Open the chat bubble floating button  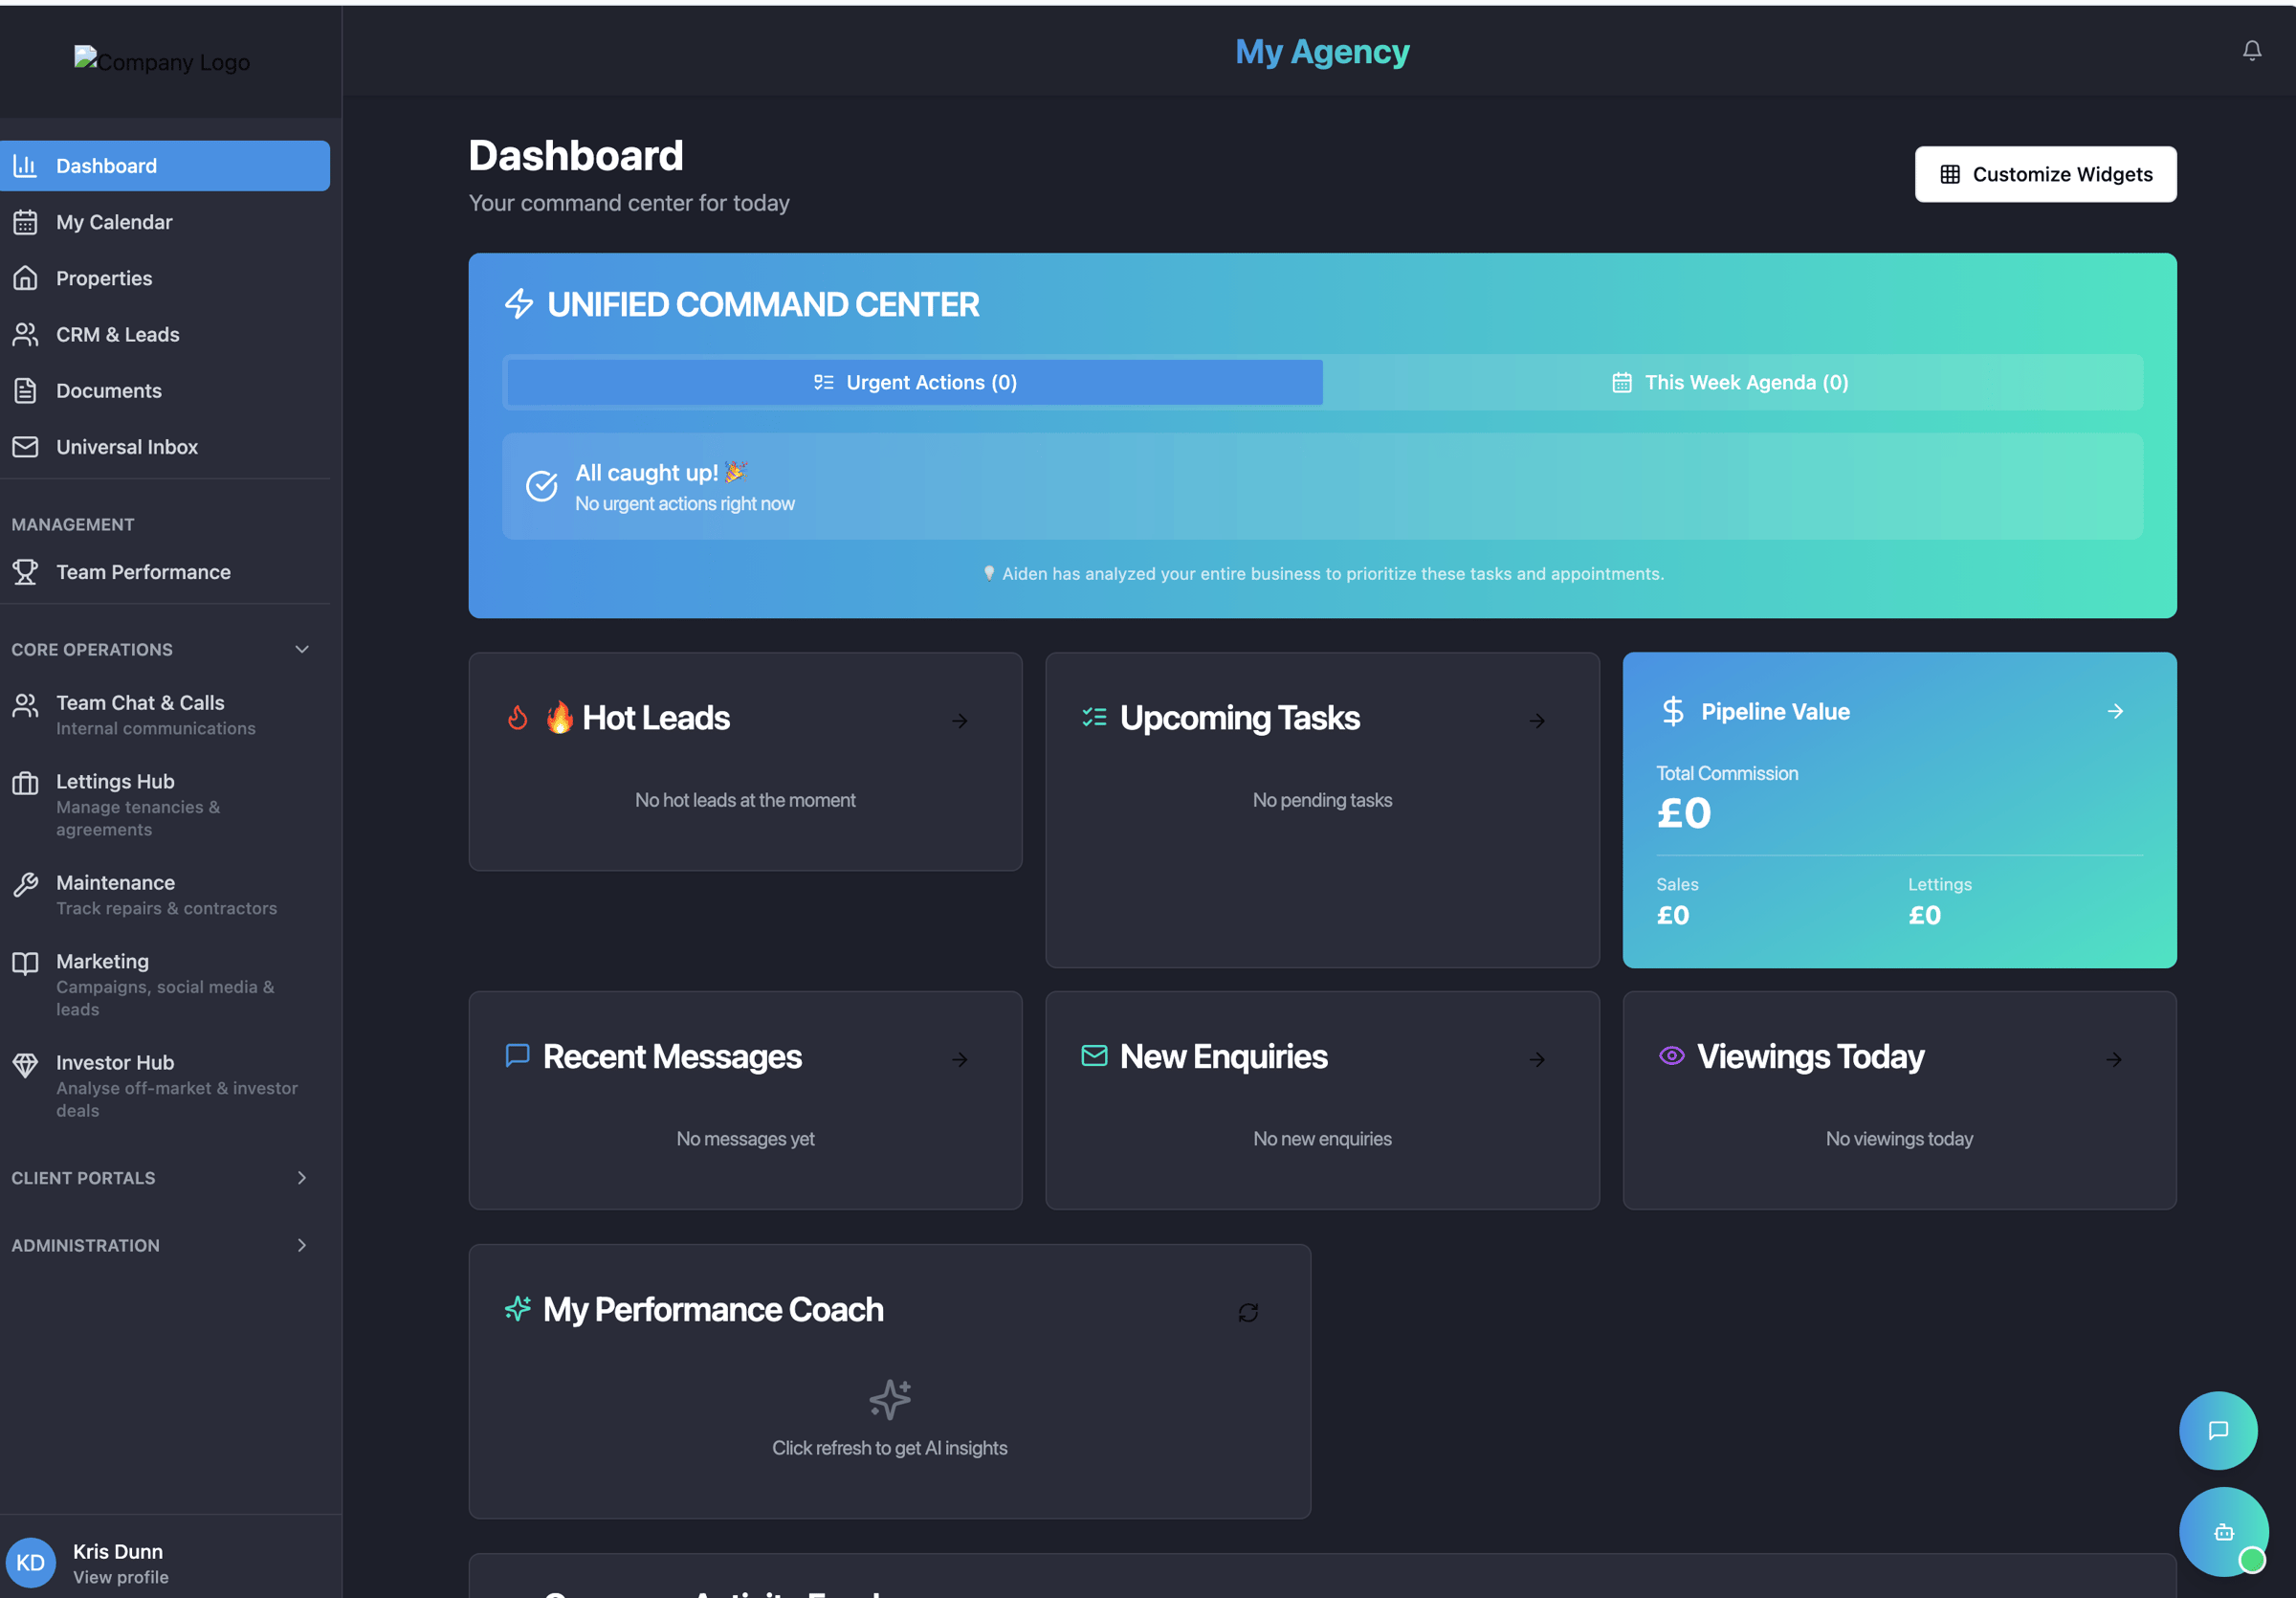(2219, 1430)
